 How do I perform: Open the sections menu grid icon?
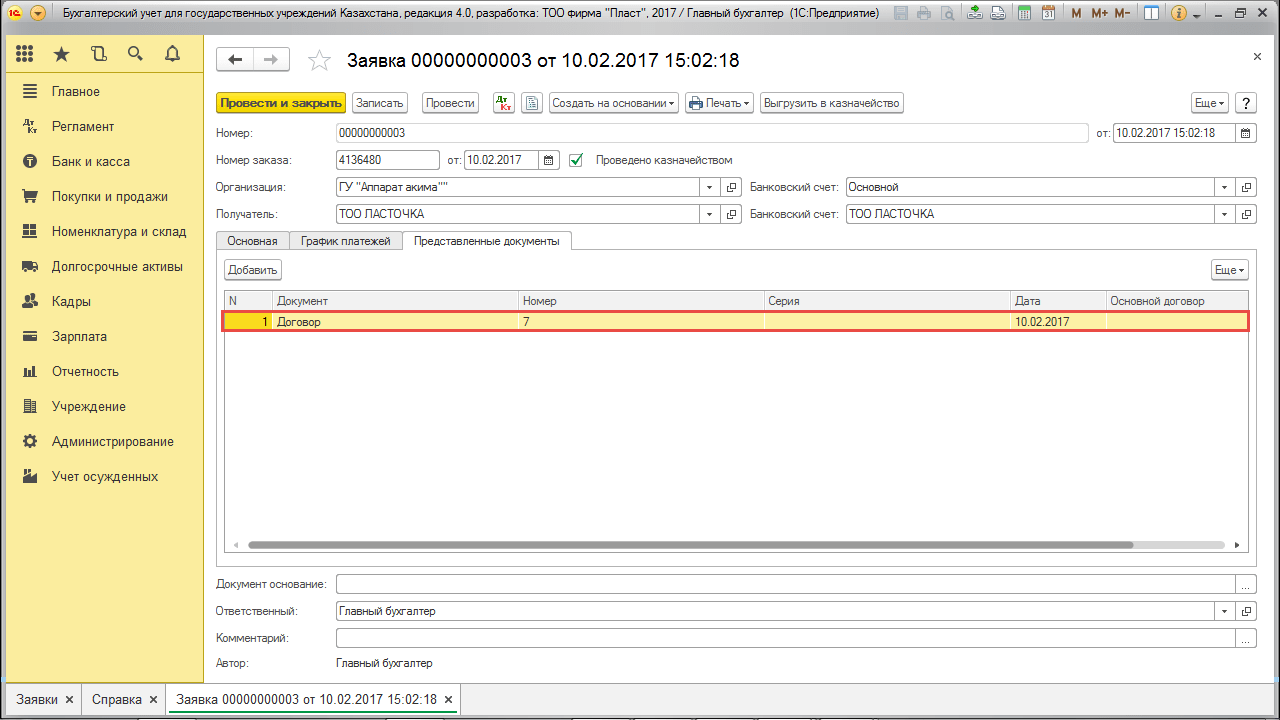pyautogui.click(x=24, y=54)
